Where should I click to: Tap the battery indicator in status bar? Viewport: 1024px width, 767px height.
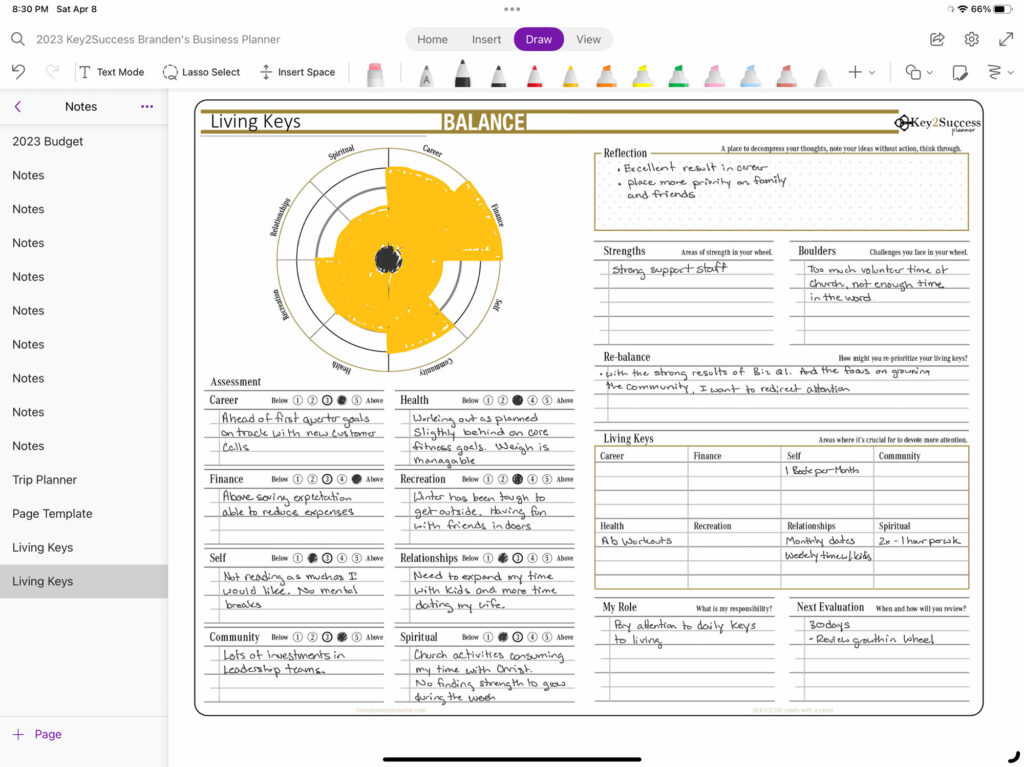coord(1003,9)
